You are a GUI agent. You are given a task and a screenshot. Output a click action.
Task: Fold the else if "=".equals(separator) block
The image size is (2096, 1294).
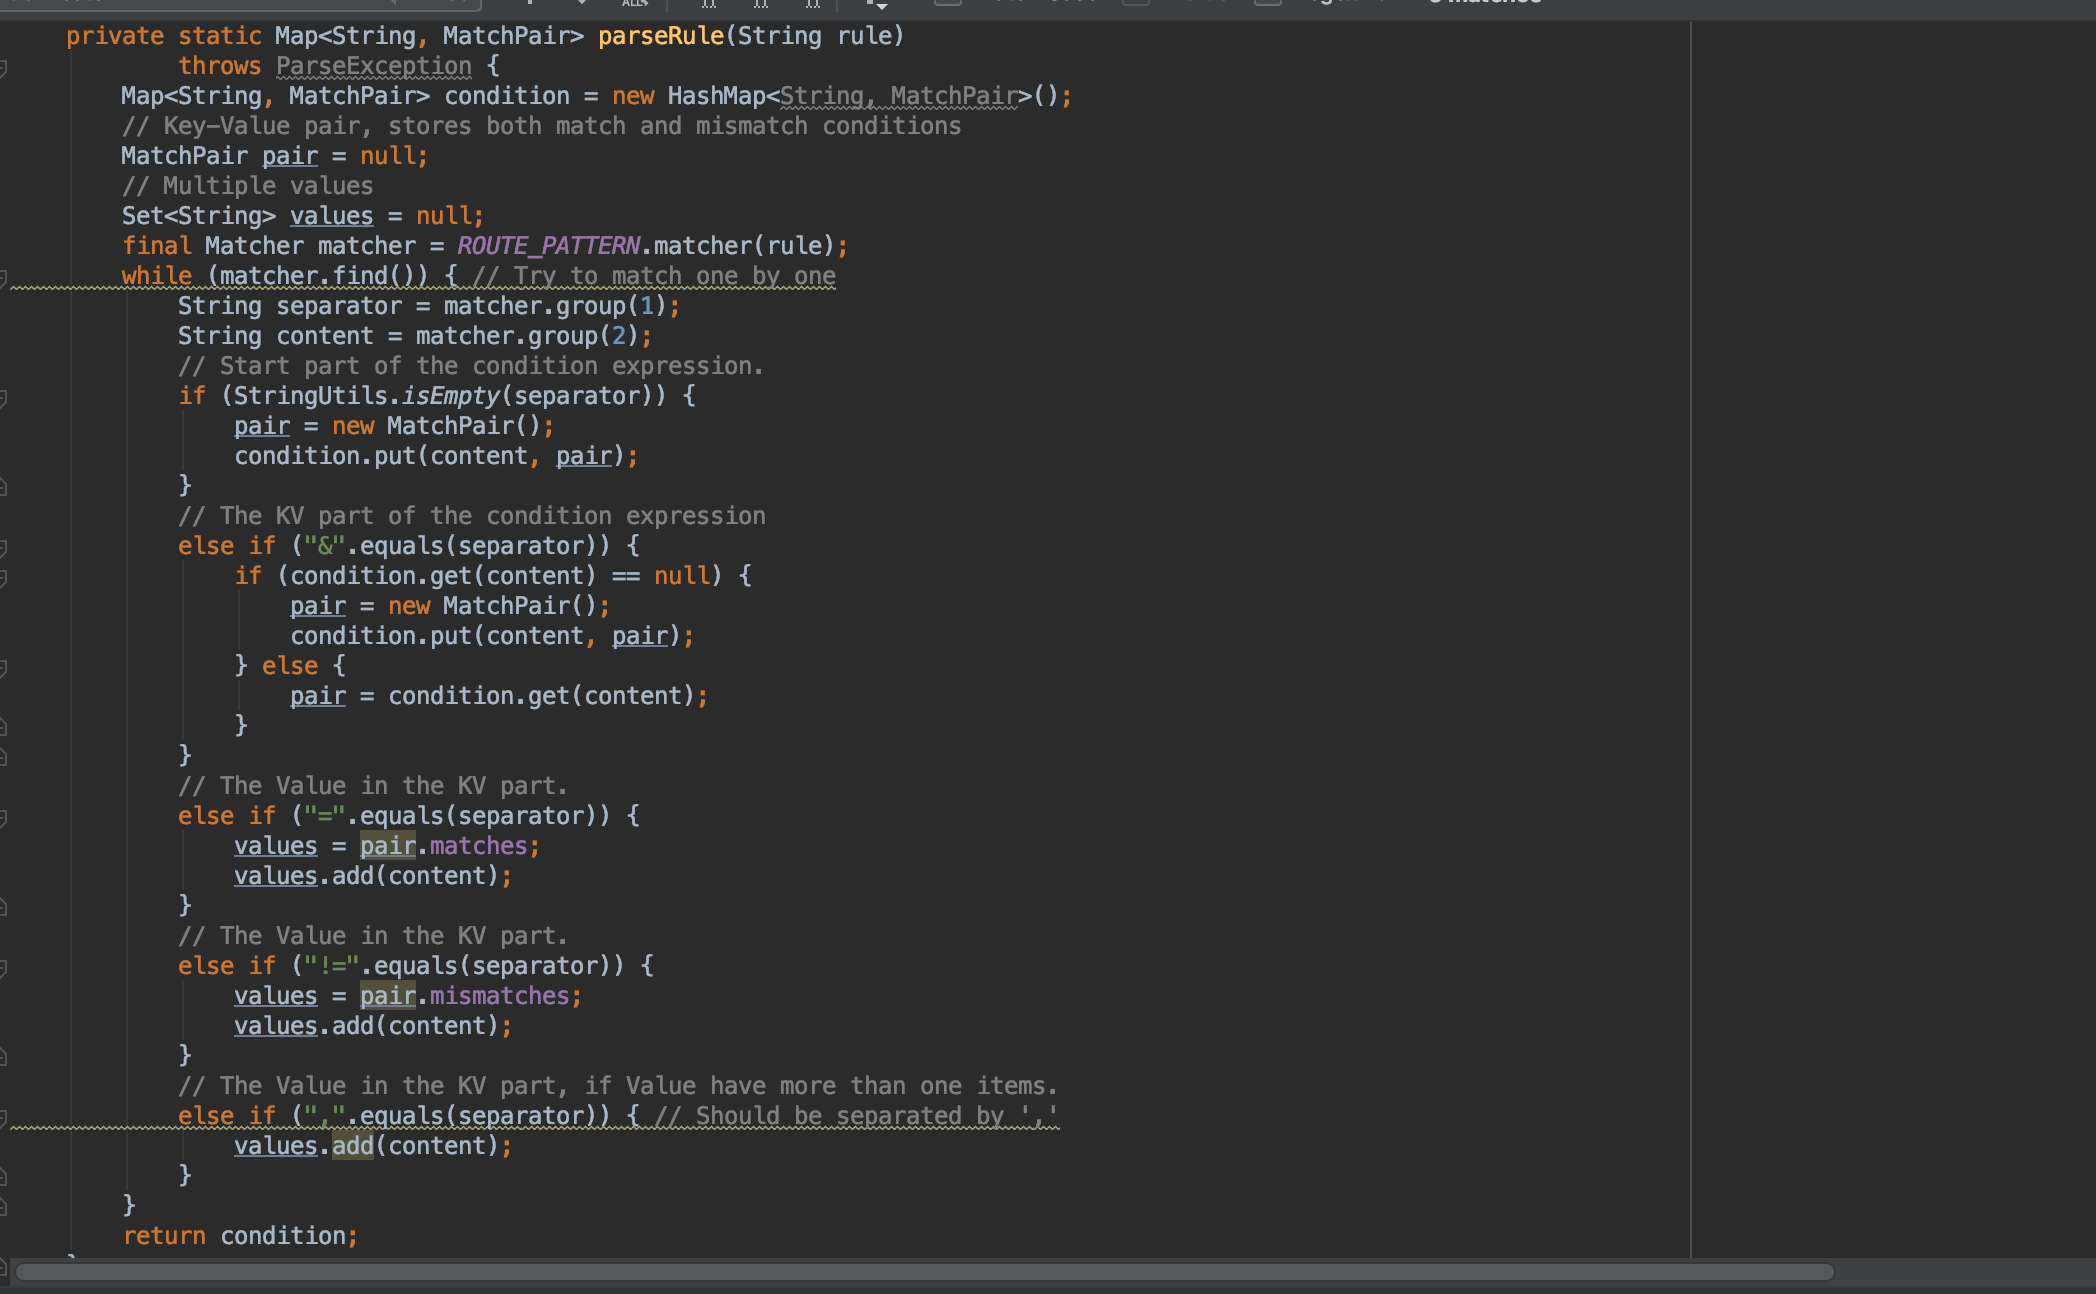coord(4,818)
